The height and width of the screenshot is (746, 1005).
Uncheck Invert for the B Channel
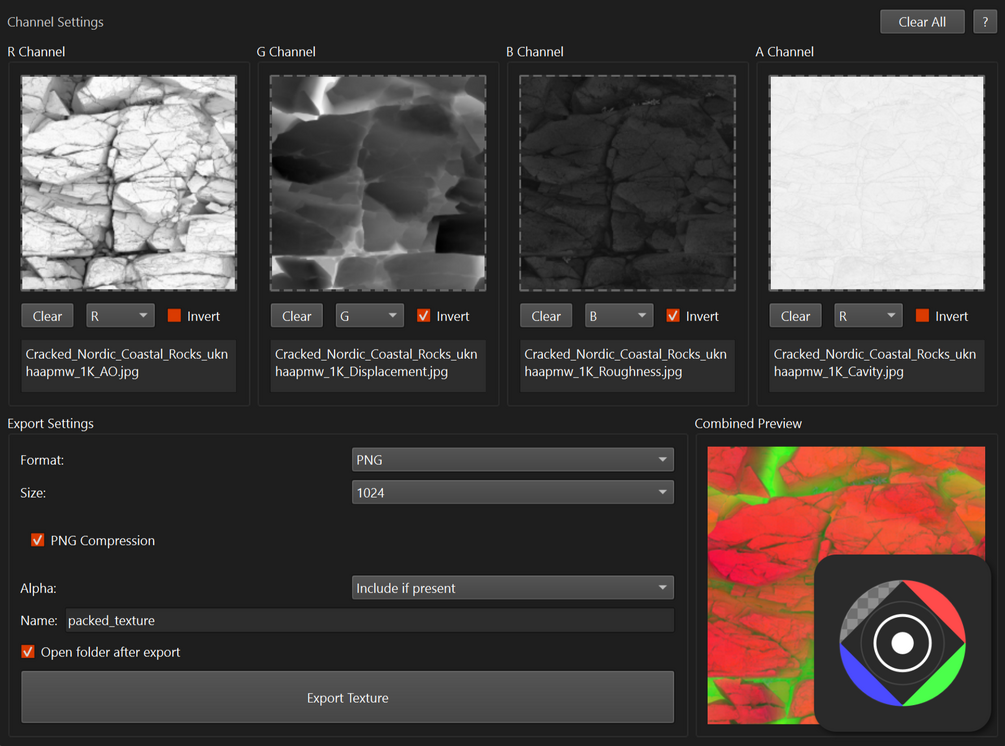pyautogui.click(x=673, y=315)
